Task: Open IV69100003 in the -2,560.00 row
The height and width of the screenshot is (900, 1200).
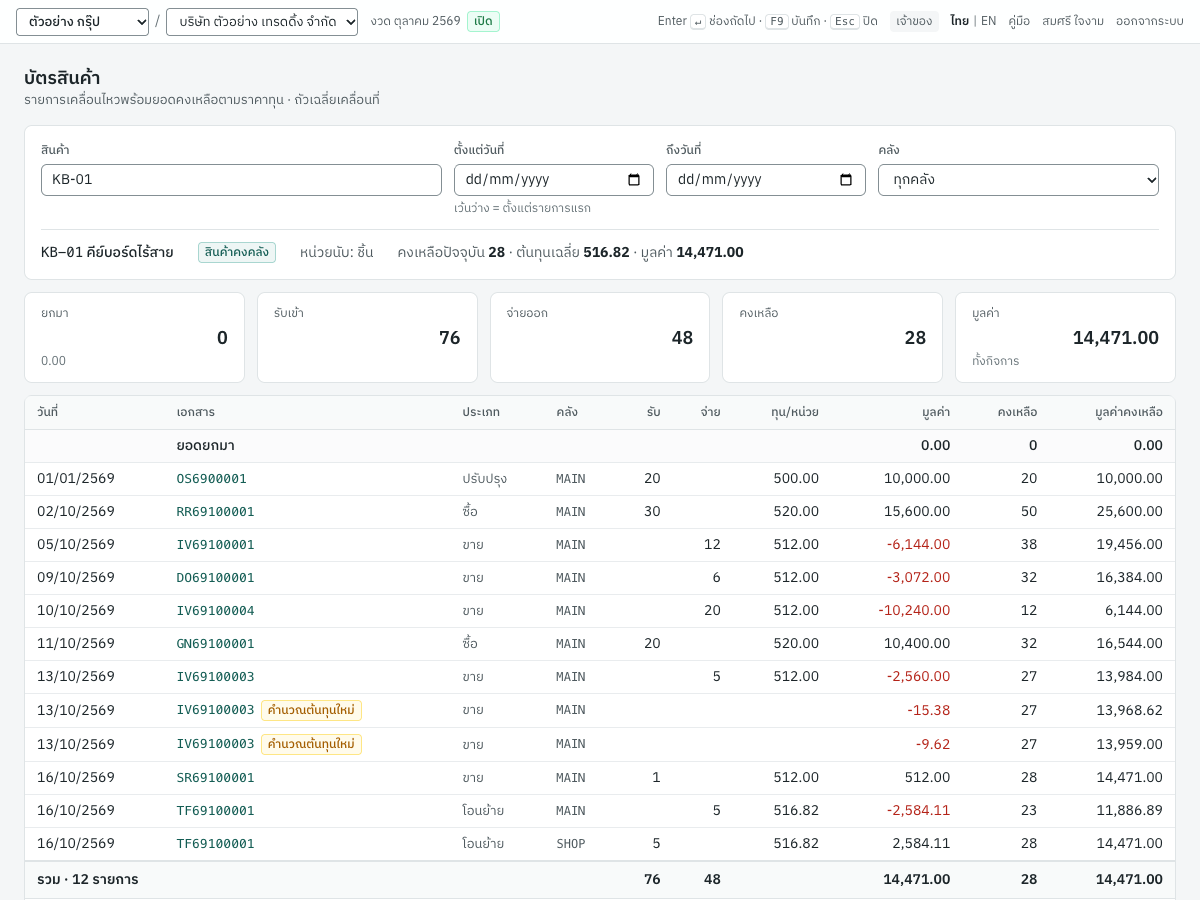Action: (216, 677)
